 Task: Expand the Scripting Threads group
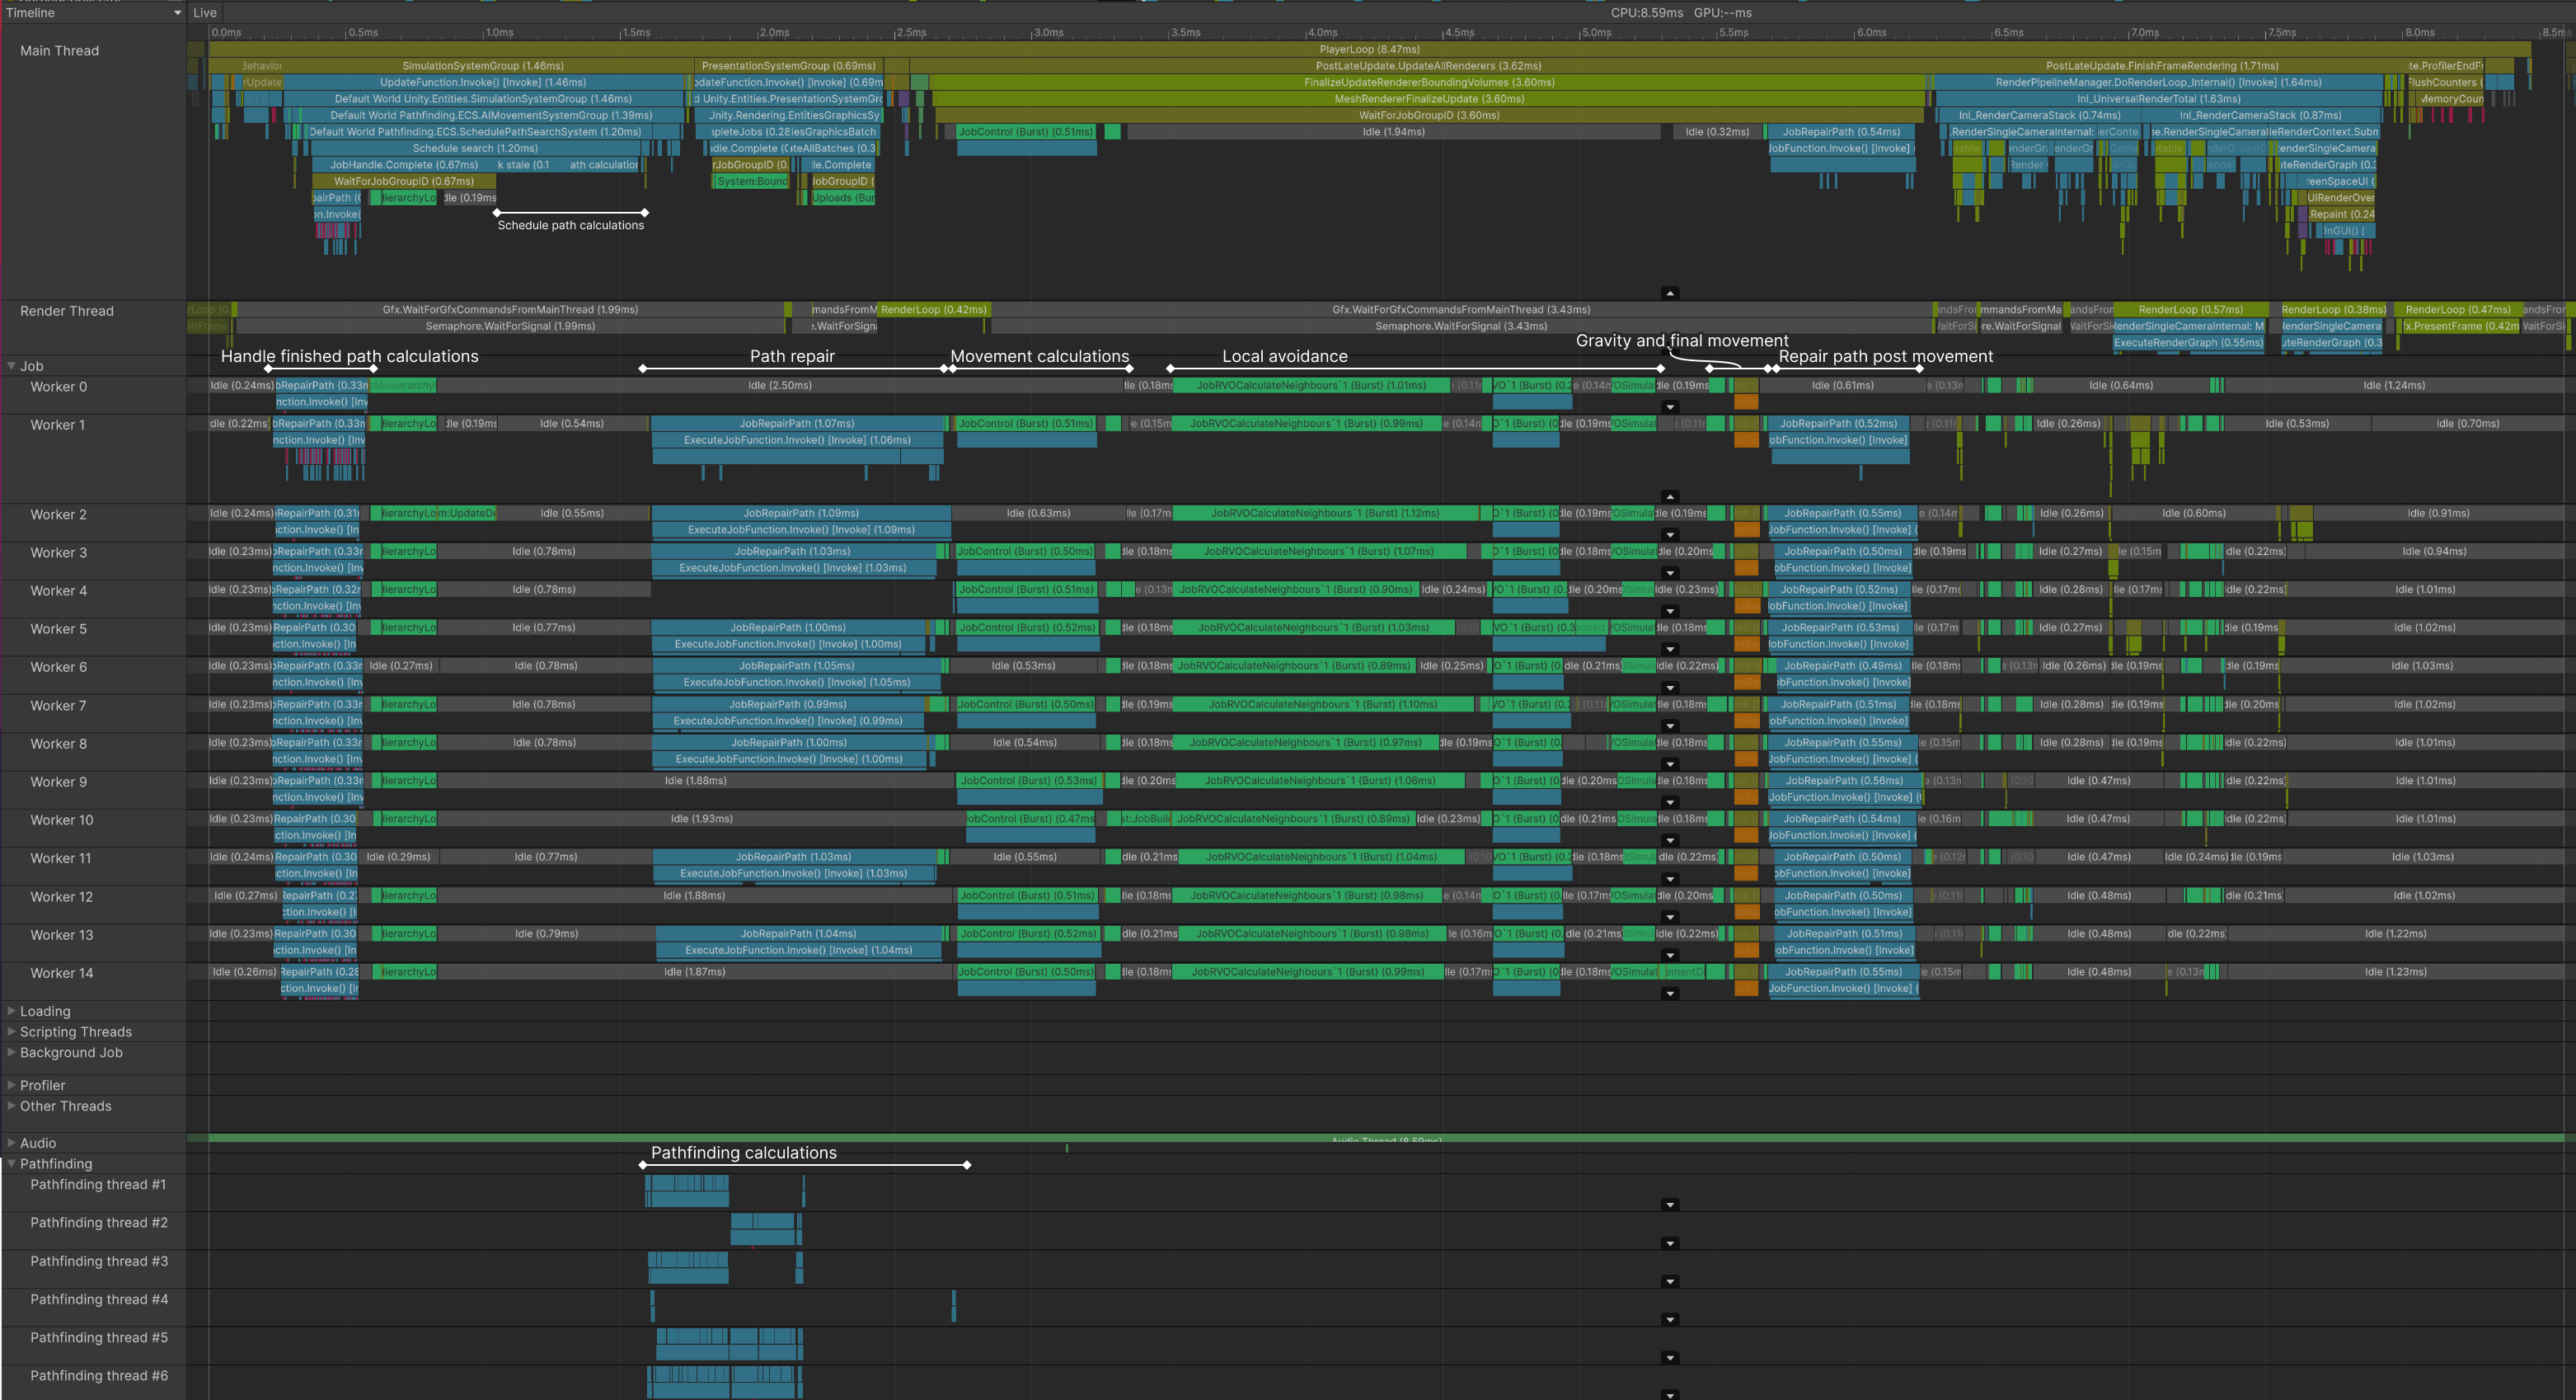(x=11, y=1031)
